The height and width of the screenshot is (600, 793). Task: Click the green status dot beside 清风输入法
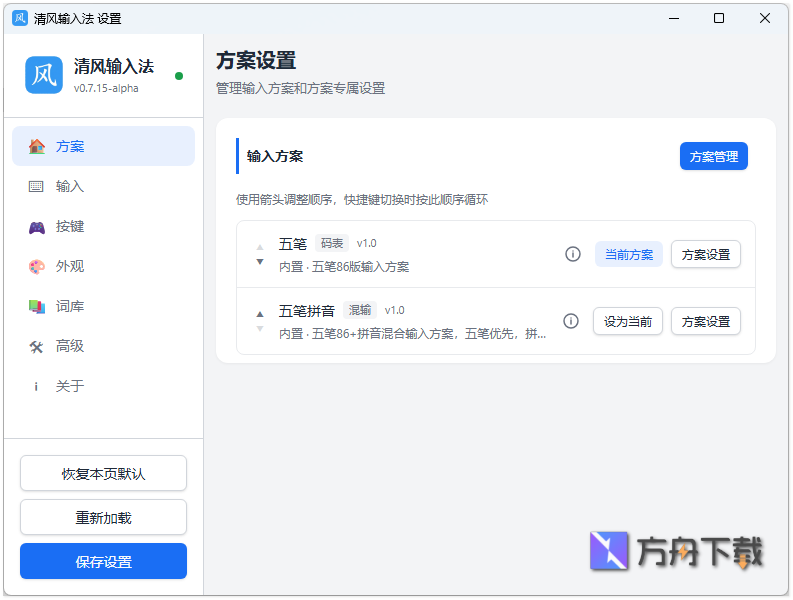coord(179,76)
